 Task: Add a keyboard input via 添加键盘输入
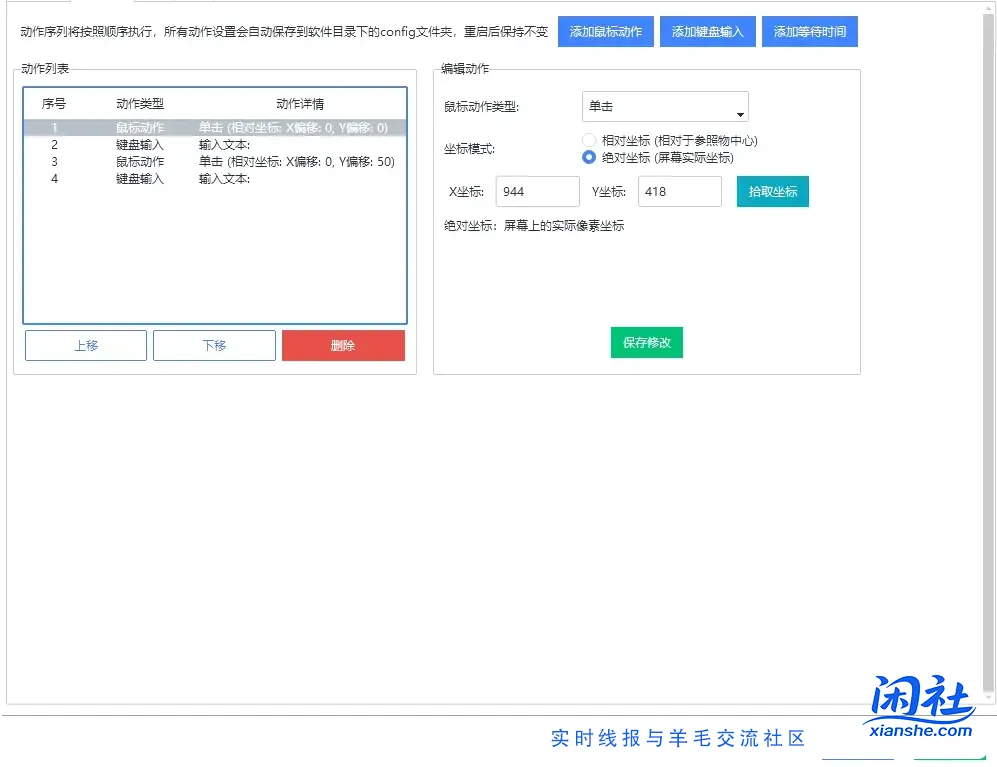(x=708, y=32)
